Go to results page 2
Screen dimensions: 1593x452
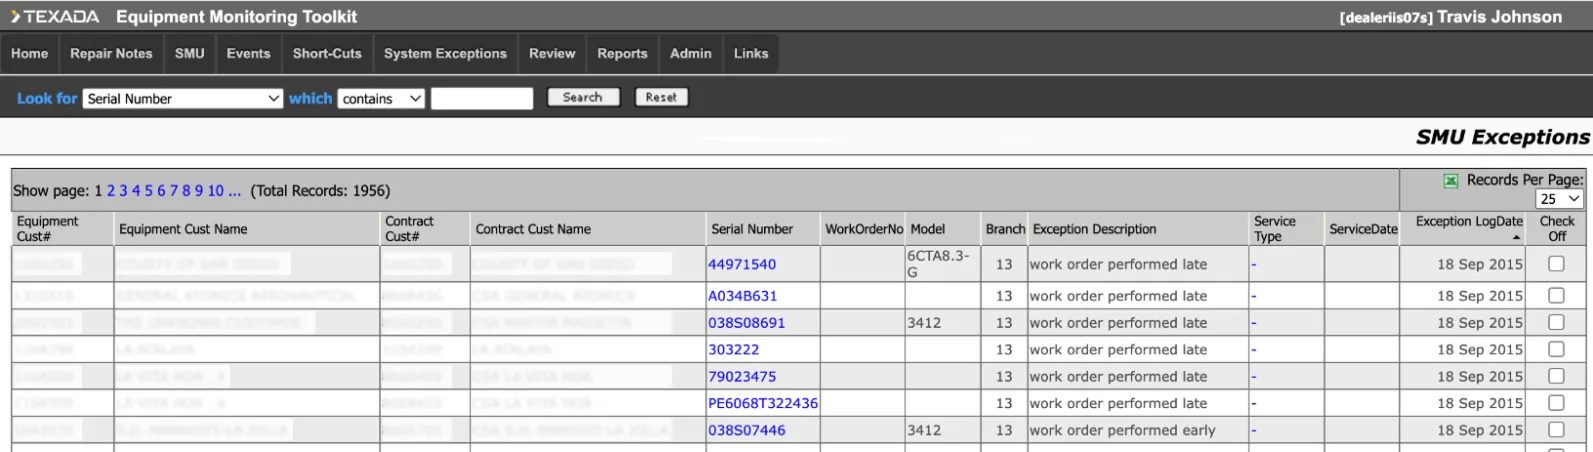point(111,191)
